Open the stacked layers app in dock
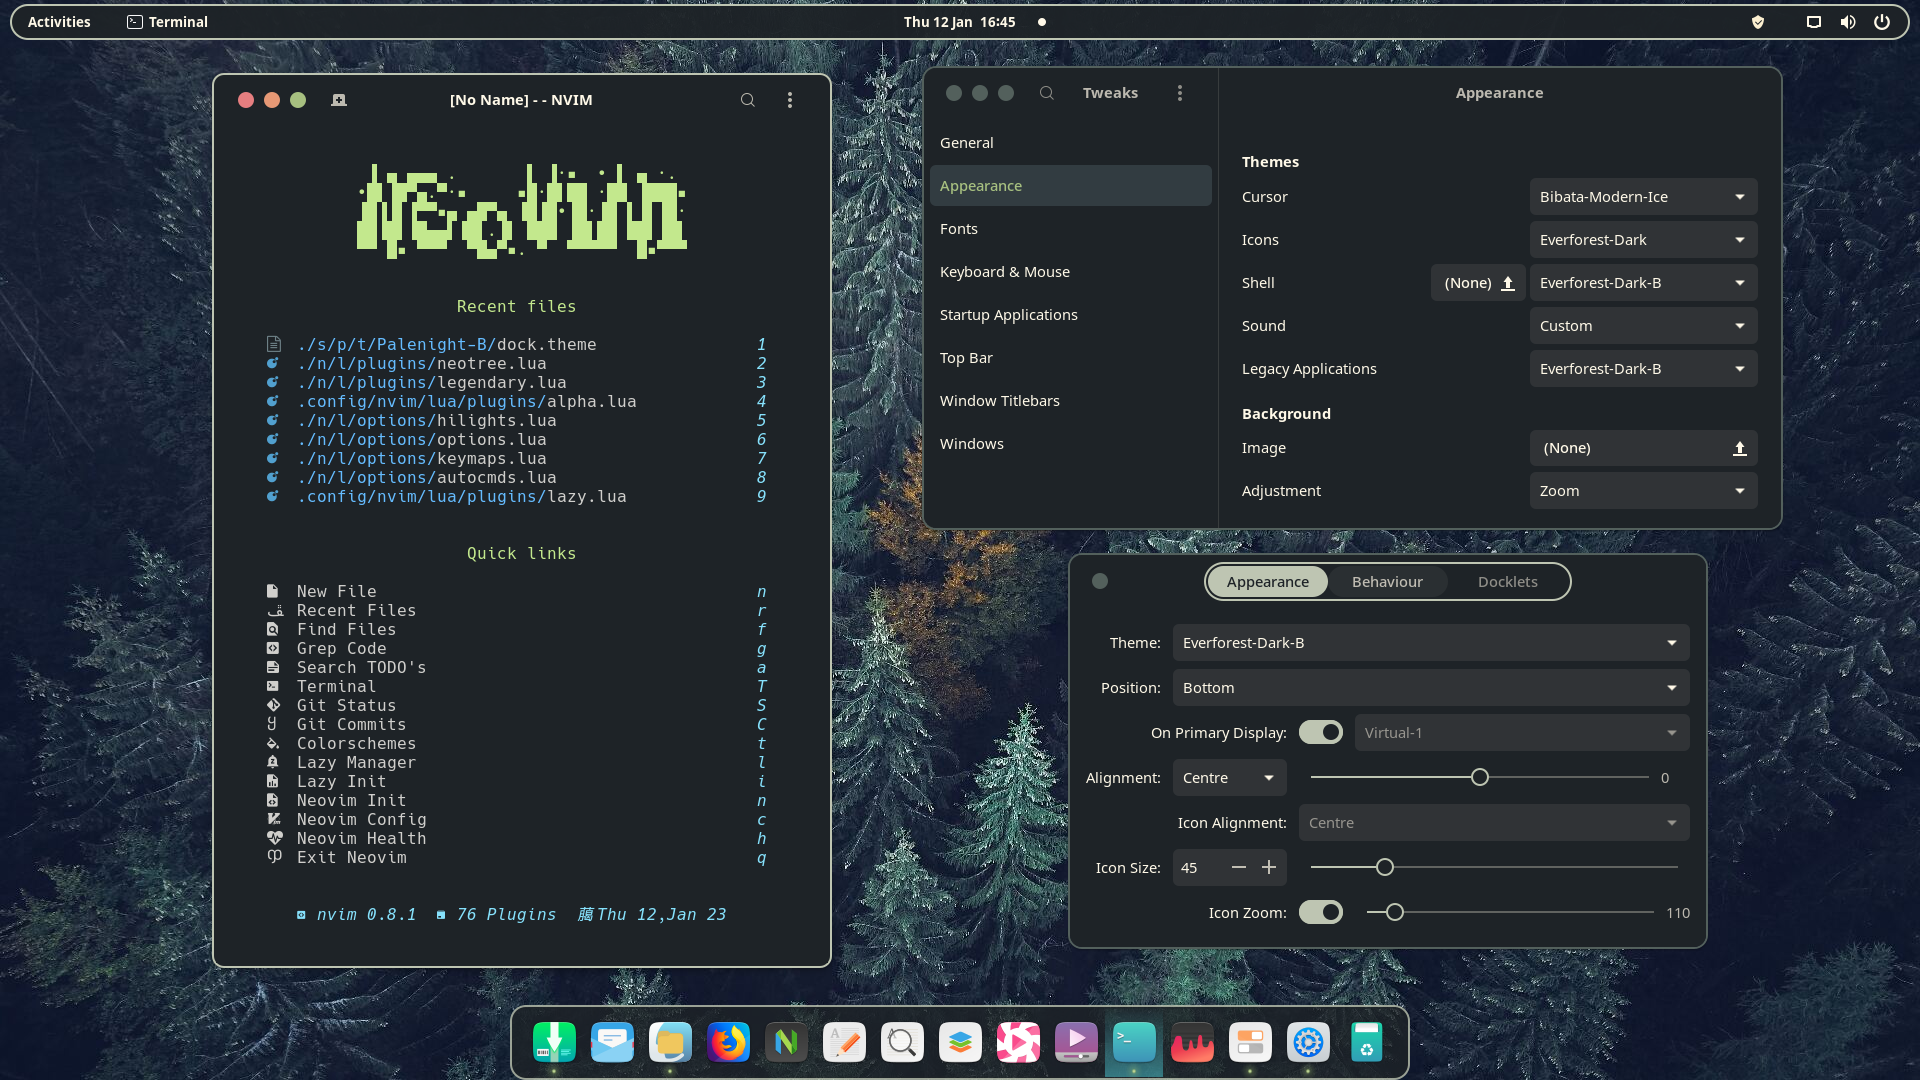Screen dimensions: 1920x1080 [x=960, y=1042]
